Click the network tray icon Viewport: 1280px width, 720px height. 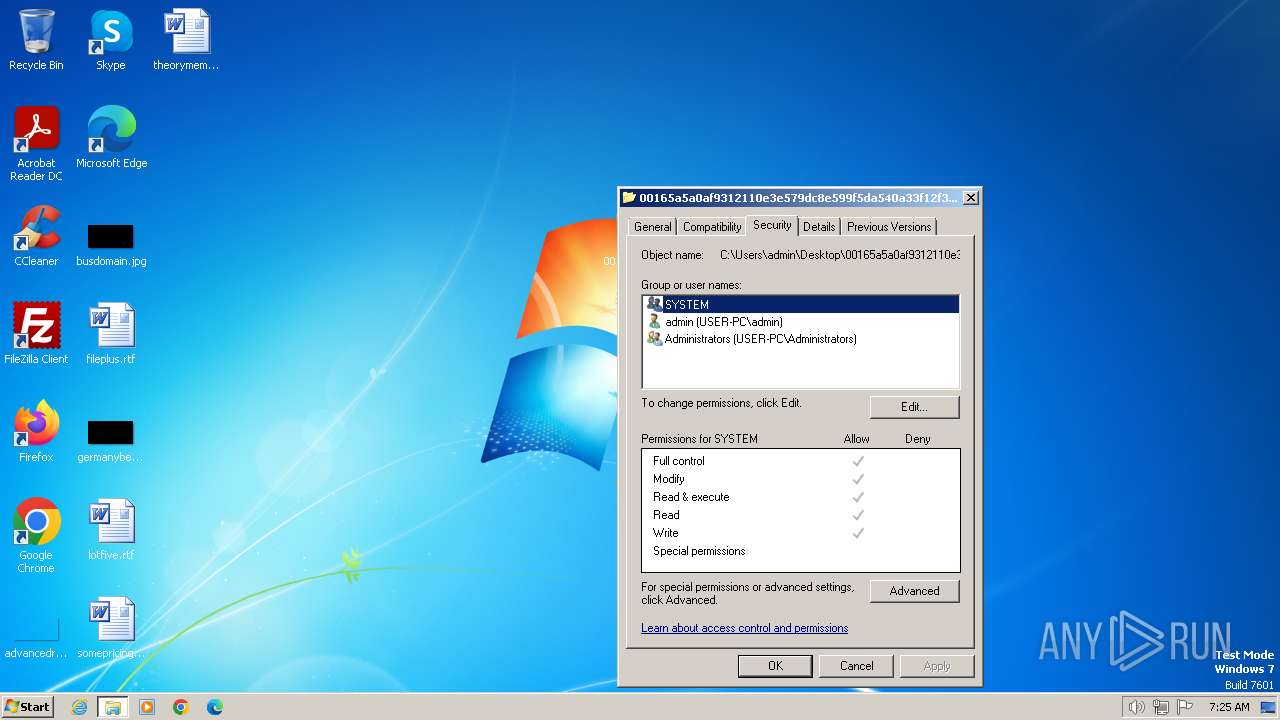[1161, 707]
